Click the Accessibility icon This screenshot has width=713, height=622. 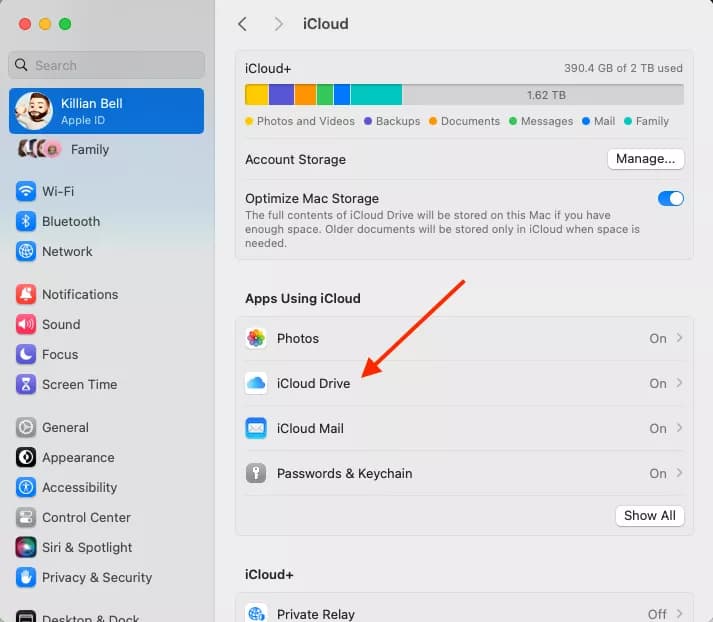click(26, 487)
